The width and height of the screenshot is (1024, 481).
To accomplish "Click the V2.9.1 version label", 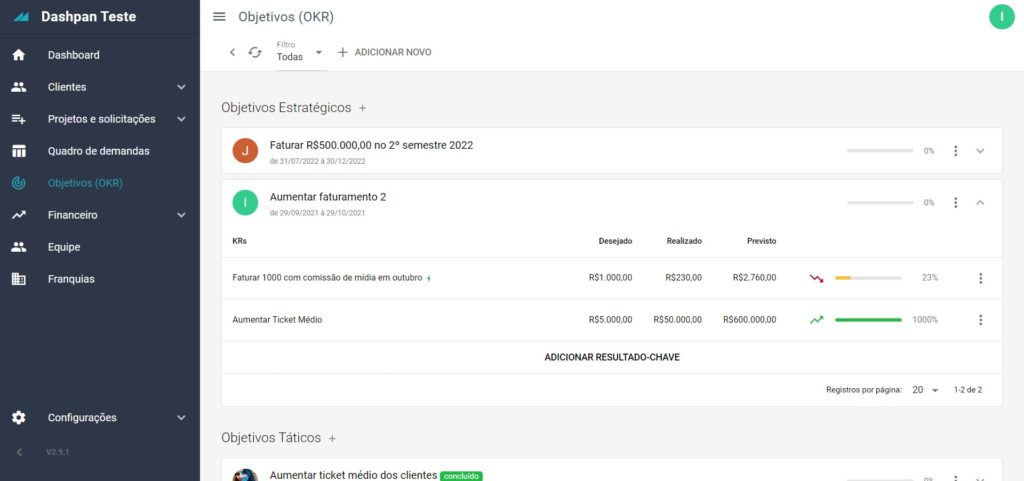I will point(57,452).
